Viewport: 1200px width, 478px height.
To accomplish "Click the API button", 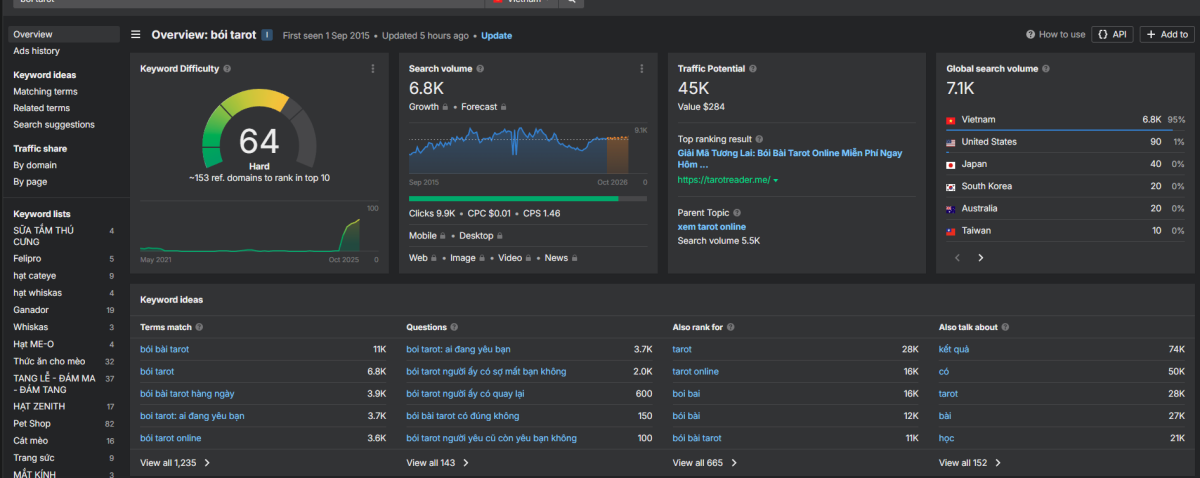I will click(x=1112, y=34).
